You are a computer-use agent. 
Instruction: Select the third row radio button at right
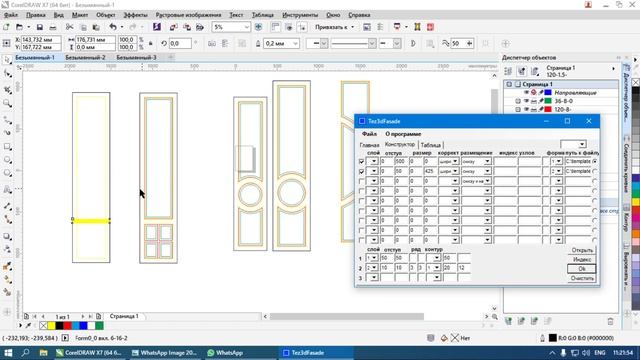(x=595, y=181)
